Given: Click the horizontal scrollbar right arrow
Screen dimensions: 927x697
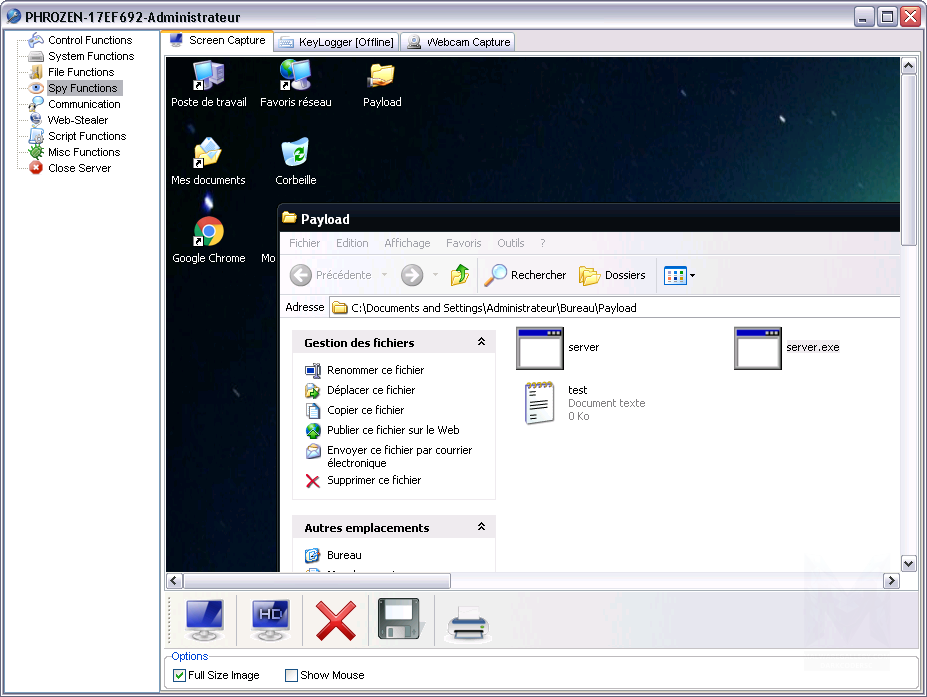Looking at the screenshot, I should tap(891, 581).
